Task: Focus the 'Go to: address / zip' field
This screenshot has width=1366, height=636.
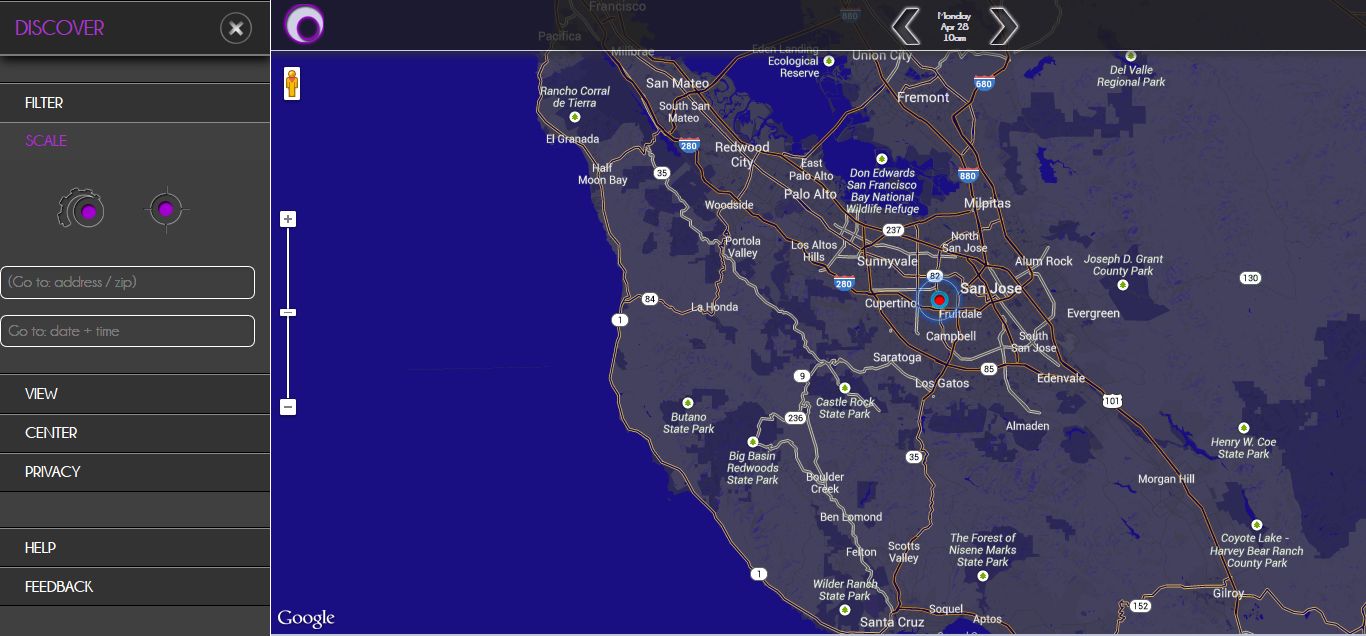Action: 127,283
